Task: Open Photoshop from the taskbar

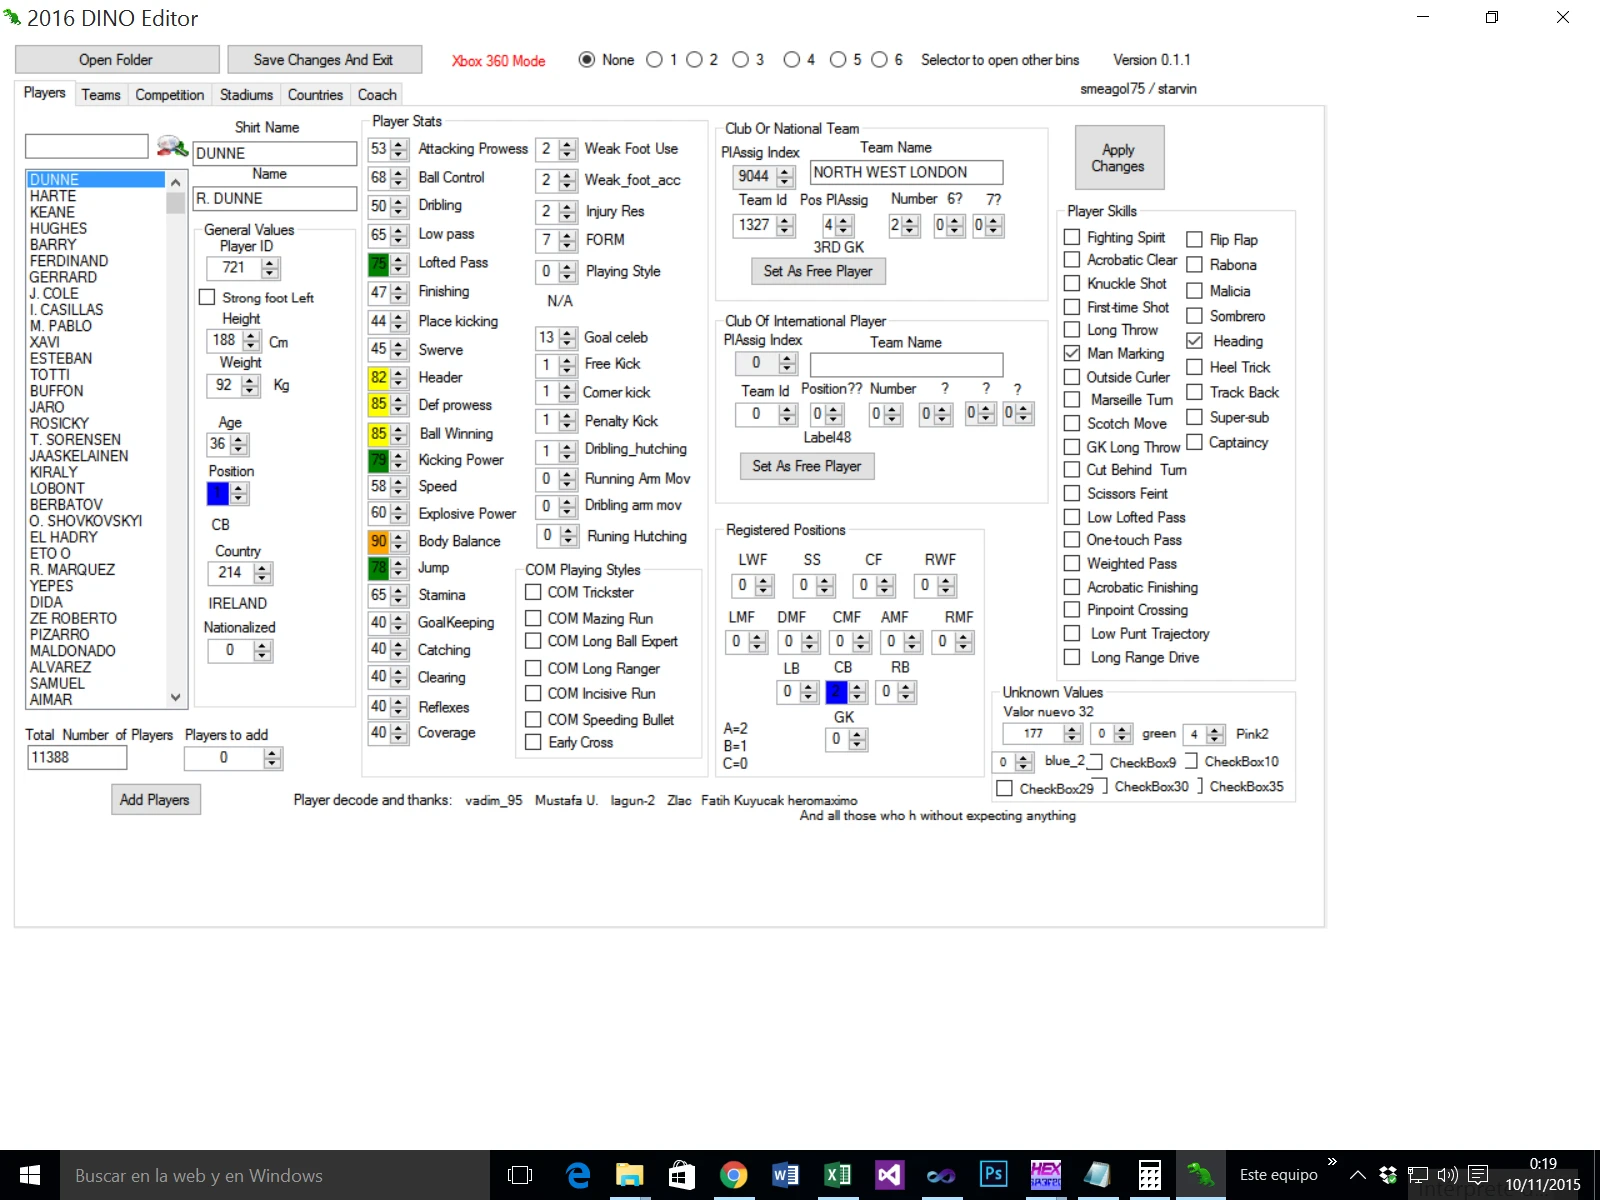Action: [993, 1175]
